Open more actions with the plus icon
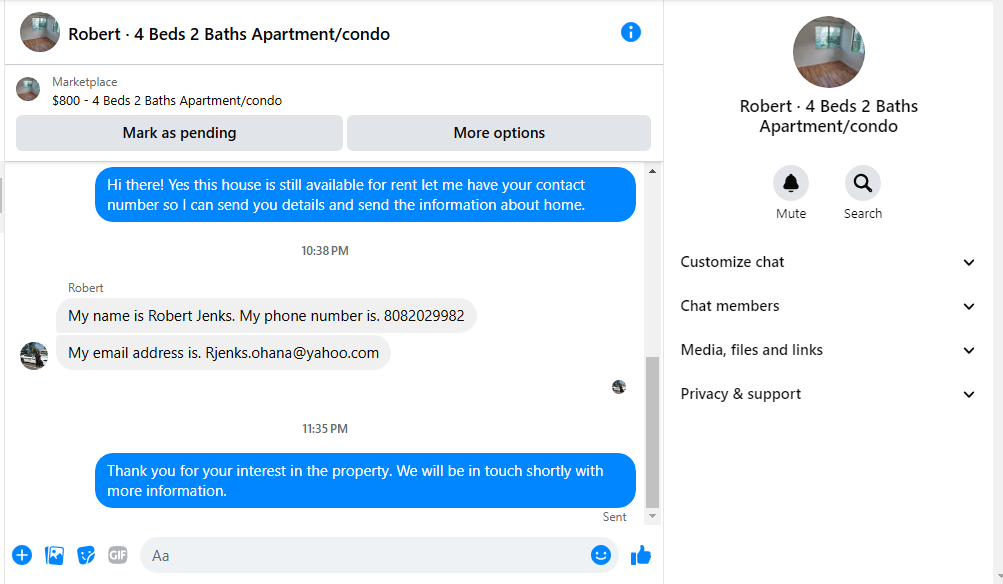The height and width of the screenshot is (584, 1003). coord(22,555)
